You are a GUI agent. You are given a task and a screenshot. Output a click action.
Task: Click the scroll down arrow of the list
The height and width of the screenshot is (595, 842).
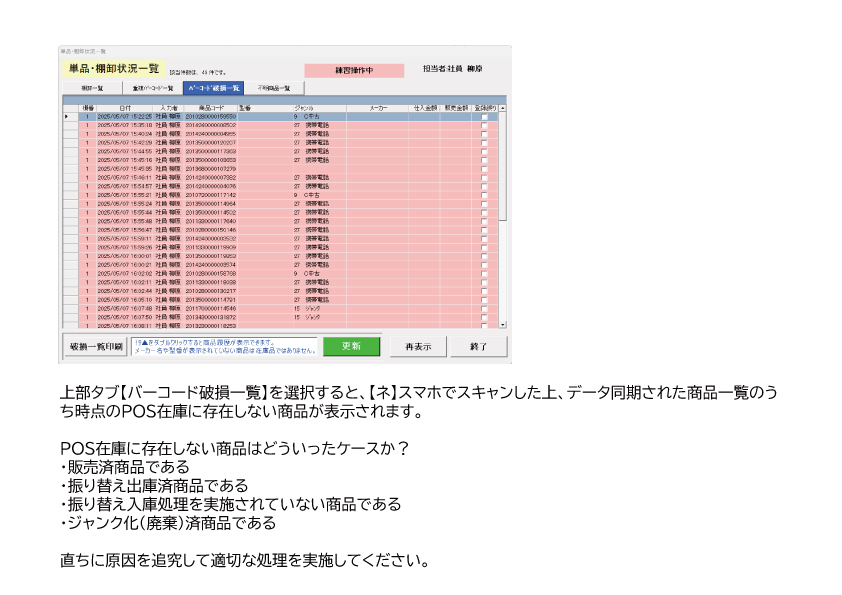pos(502,325)
